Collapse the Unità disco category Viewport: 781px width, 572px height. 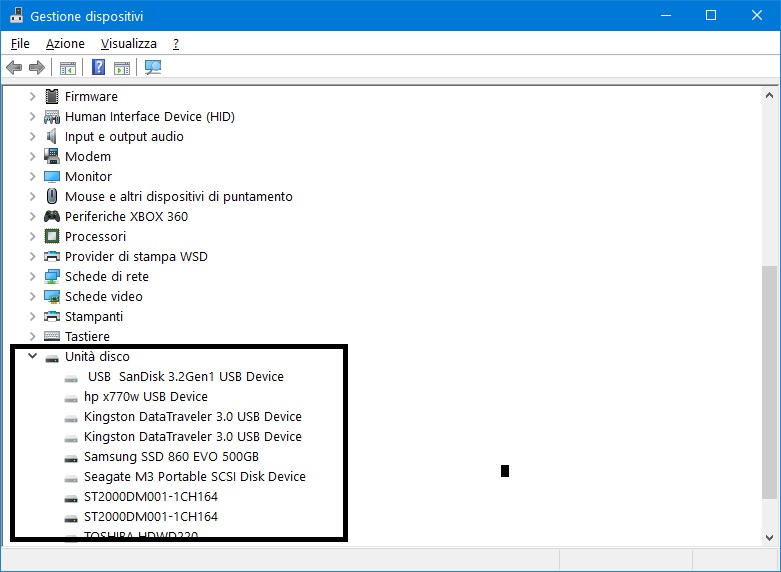click(32, 356)
